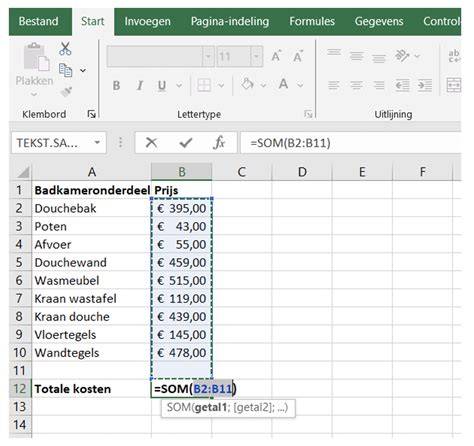Click the wrap text icon
Screen dimensions: 474x446
pos(454,56)
